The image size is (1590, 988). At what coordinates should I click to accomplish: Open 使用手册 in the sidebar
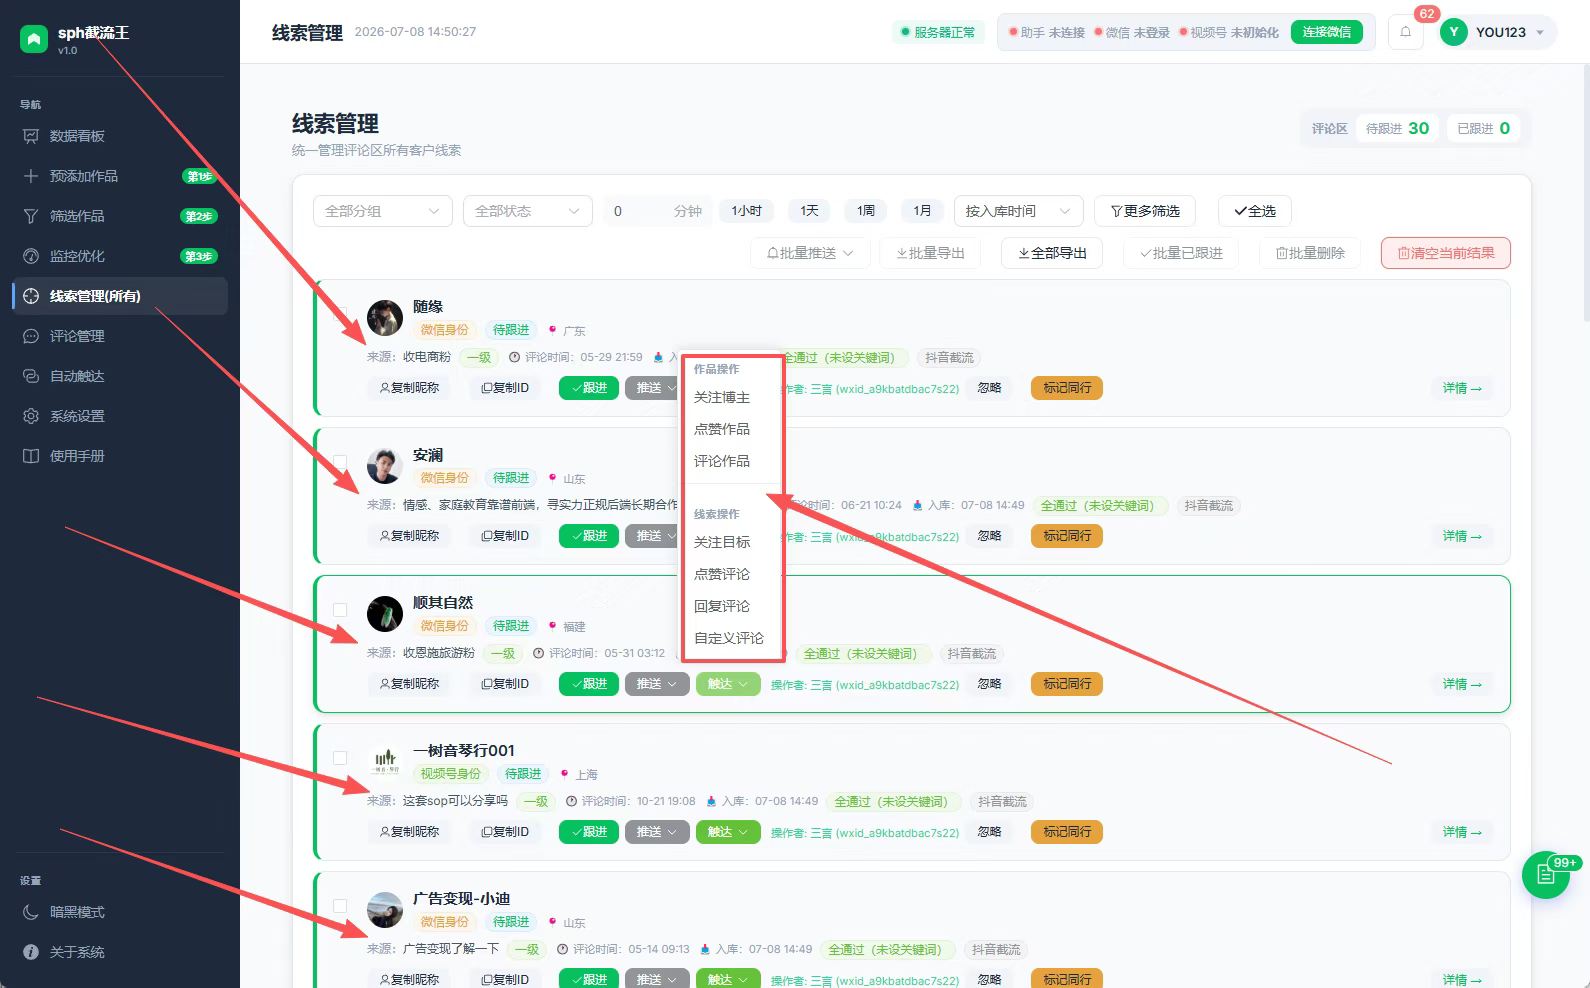pos(120,456)
